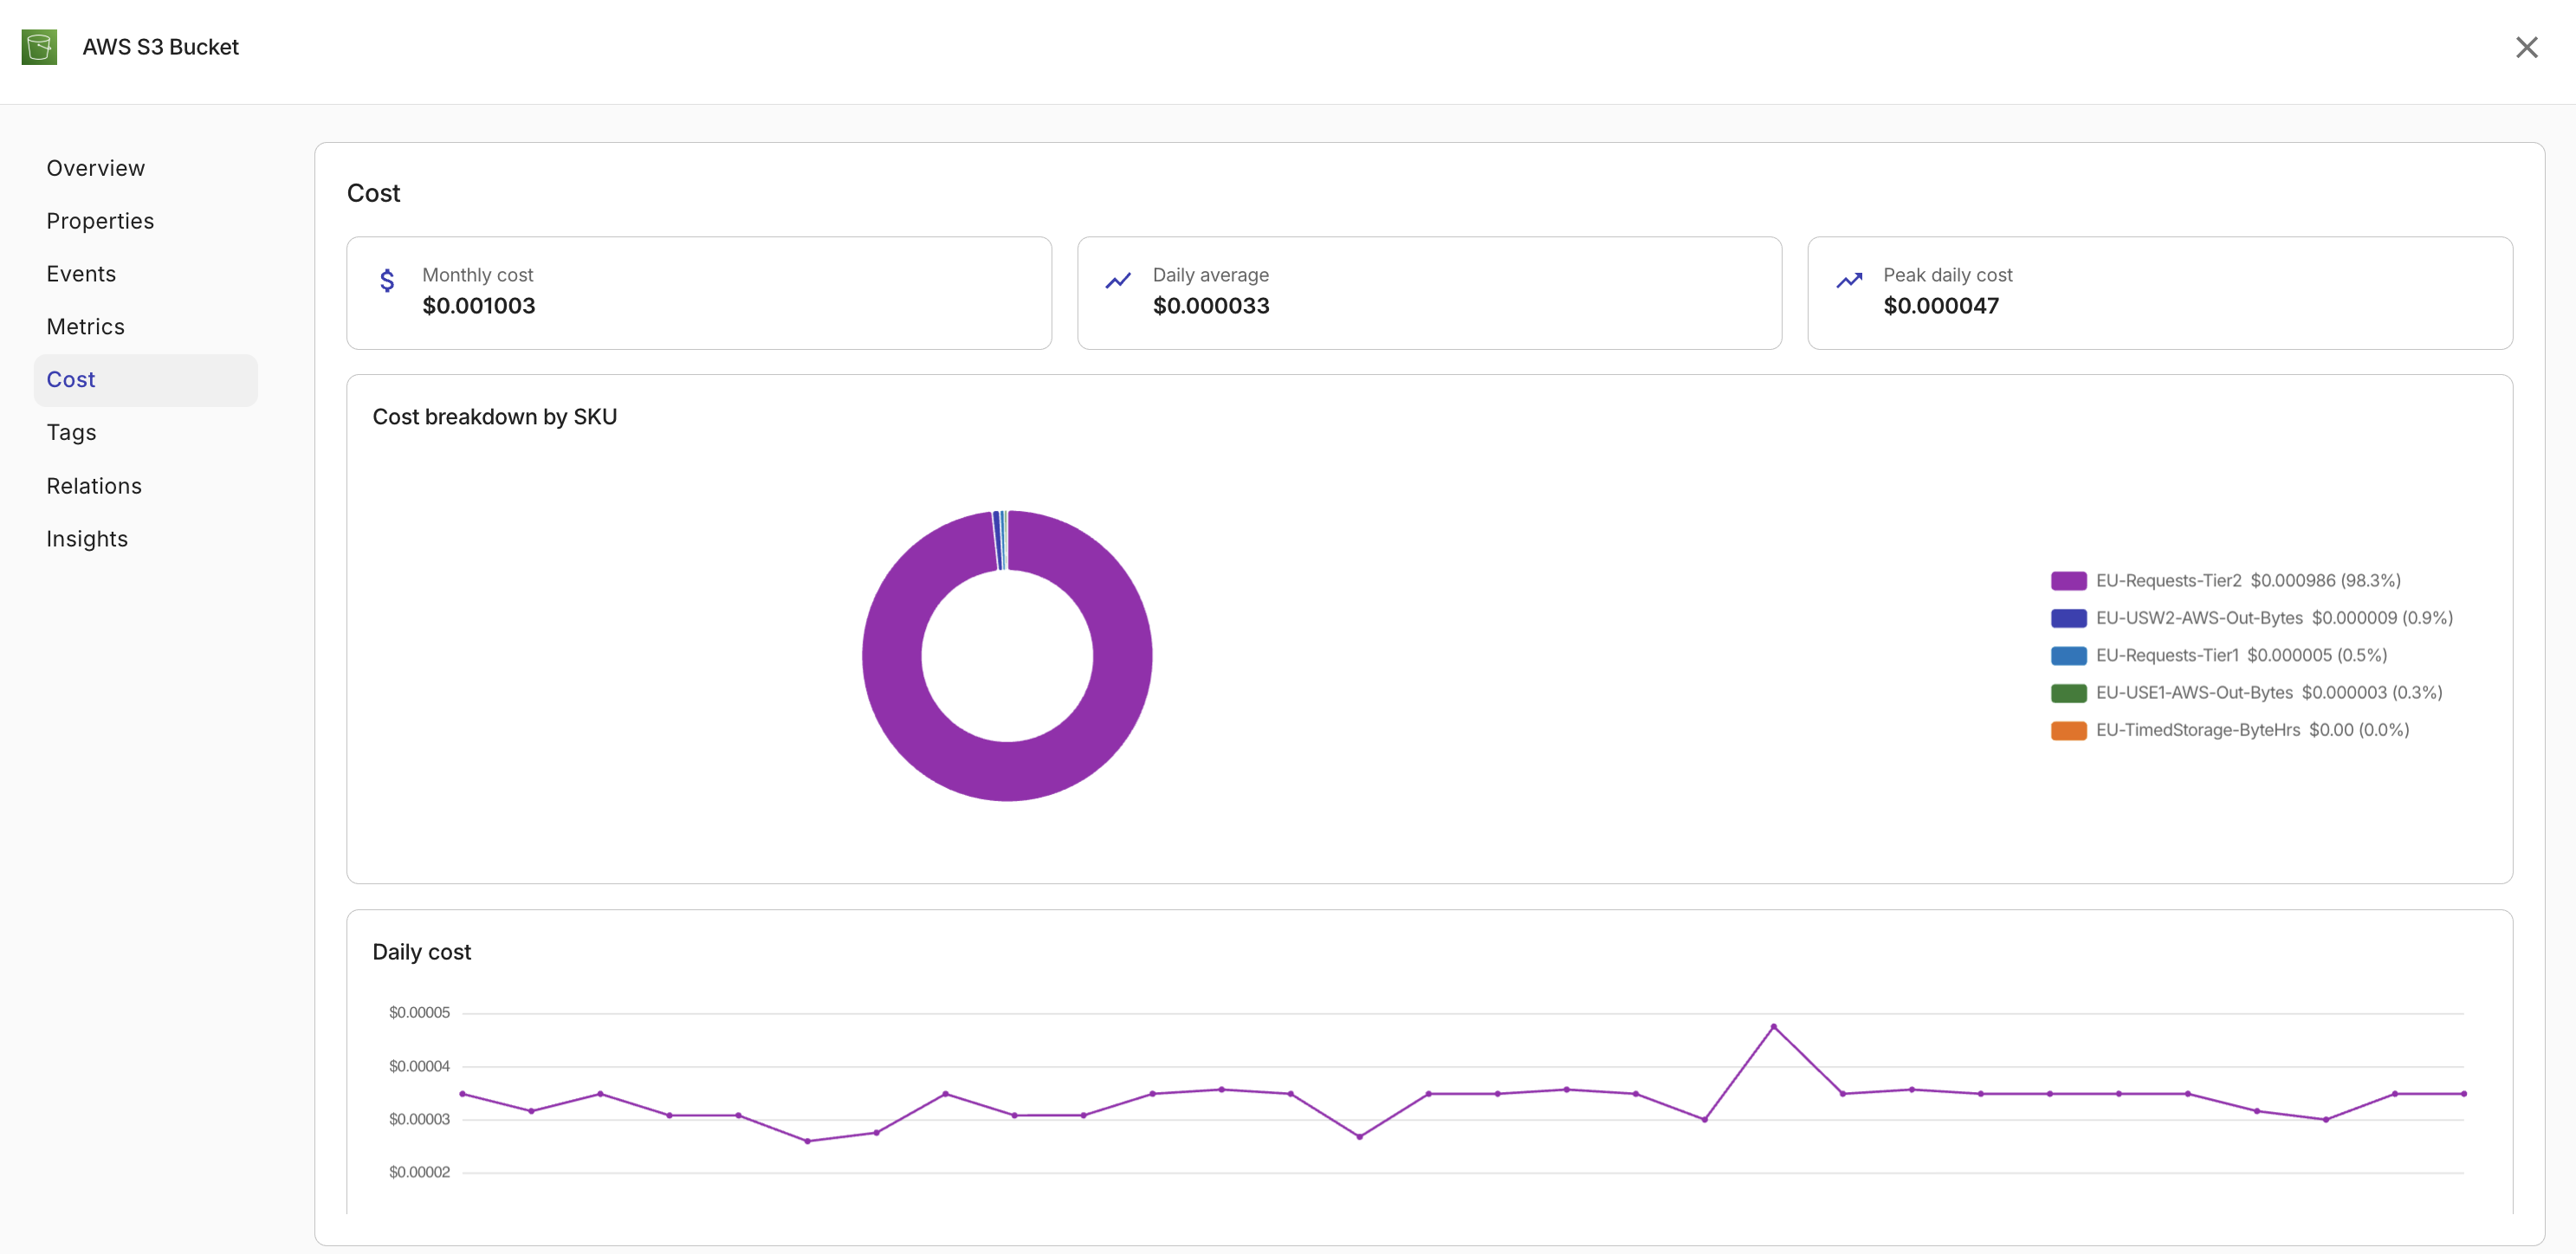The width and height of the screenshot is (2576, 1254).
Task: Click the EU-Requests-Tier1 $0.000005 legend label
Action: click(2241, 656)
